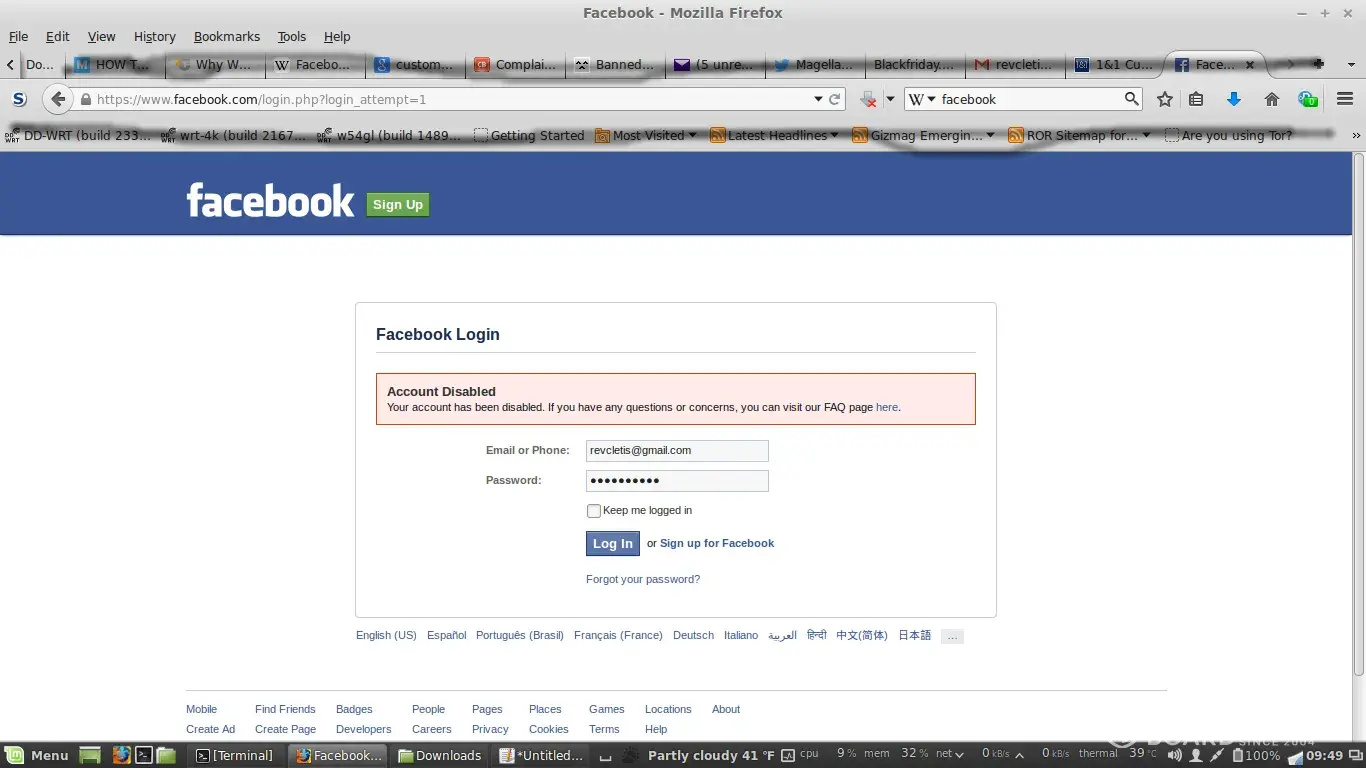This screenshot has height=768, width=1366.
Task: Click the green Sign Up button
Action: [398, 204]
